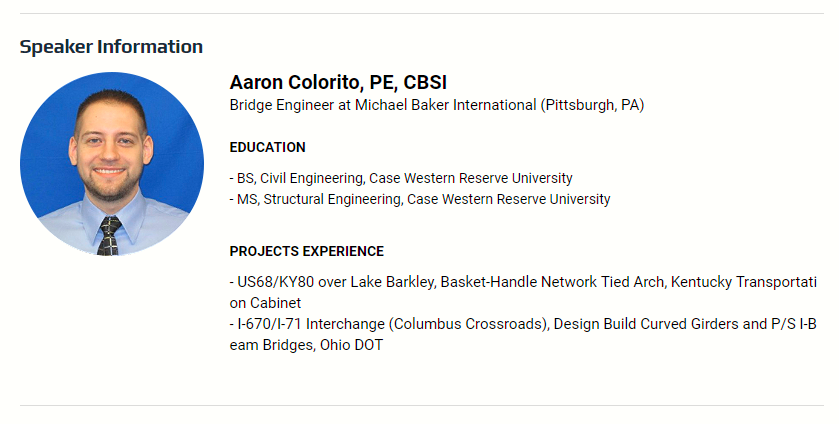Click the words '(Pittsburgh, PA)'
Screen dimensions: 839x424
[592, 105]
